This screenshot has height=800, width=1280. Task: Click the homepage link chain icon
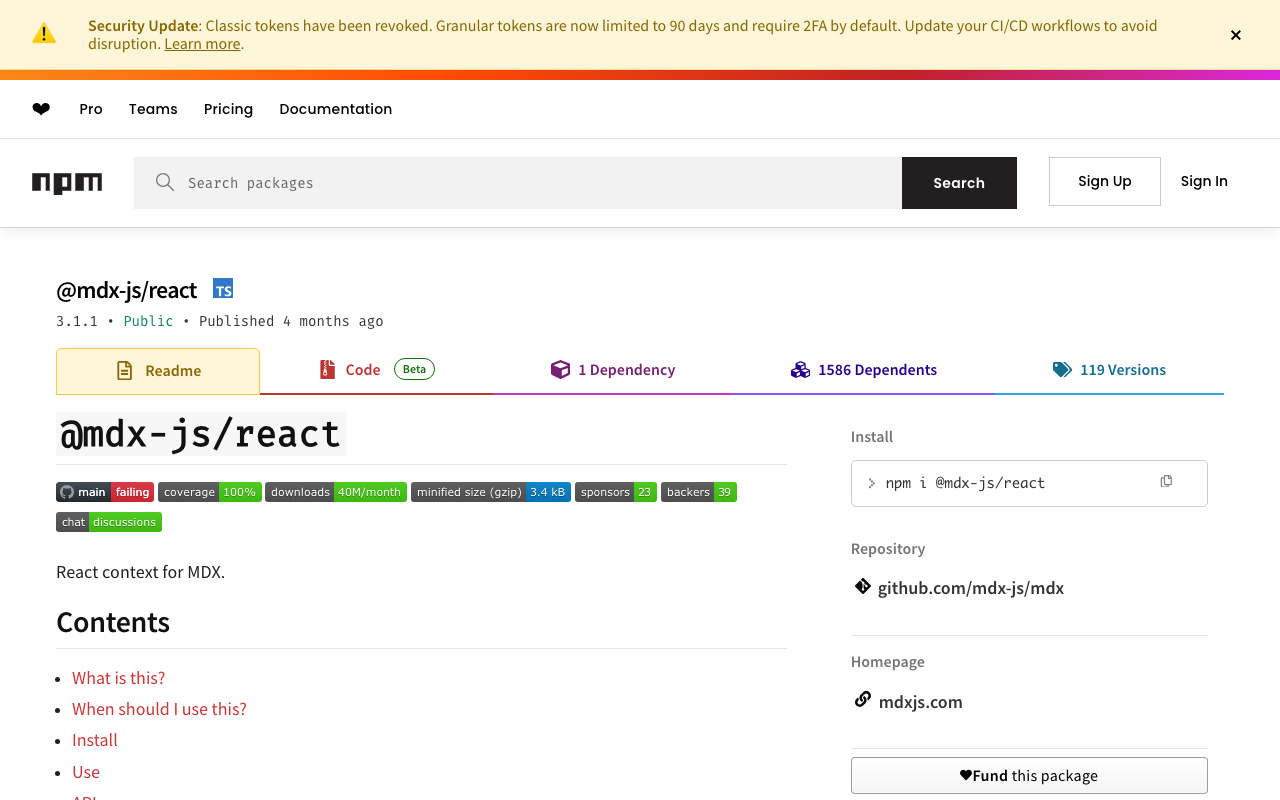click(x=862, y=700)
